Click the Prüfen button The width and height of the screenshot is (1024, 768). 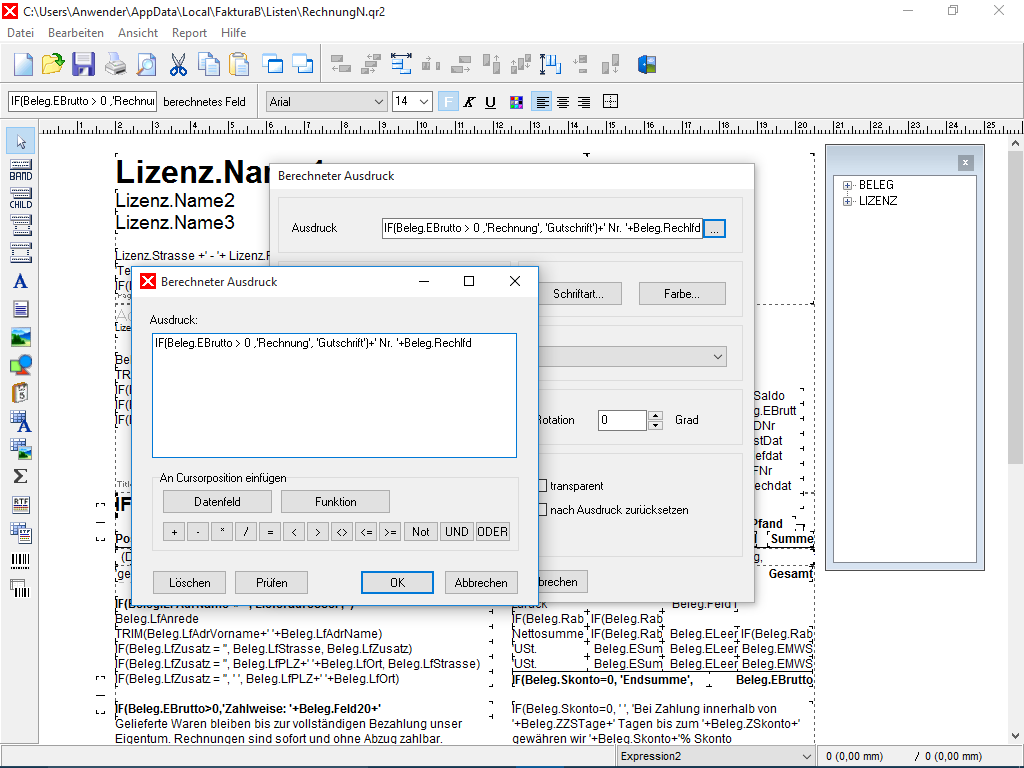pos(272,583)
